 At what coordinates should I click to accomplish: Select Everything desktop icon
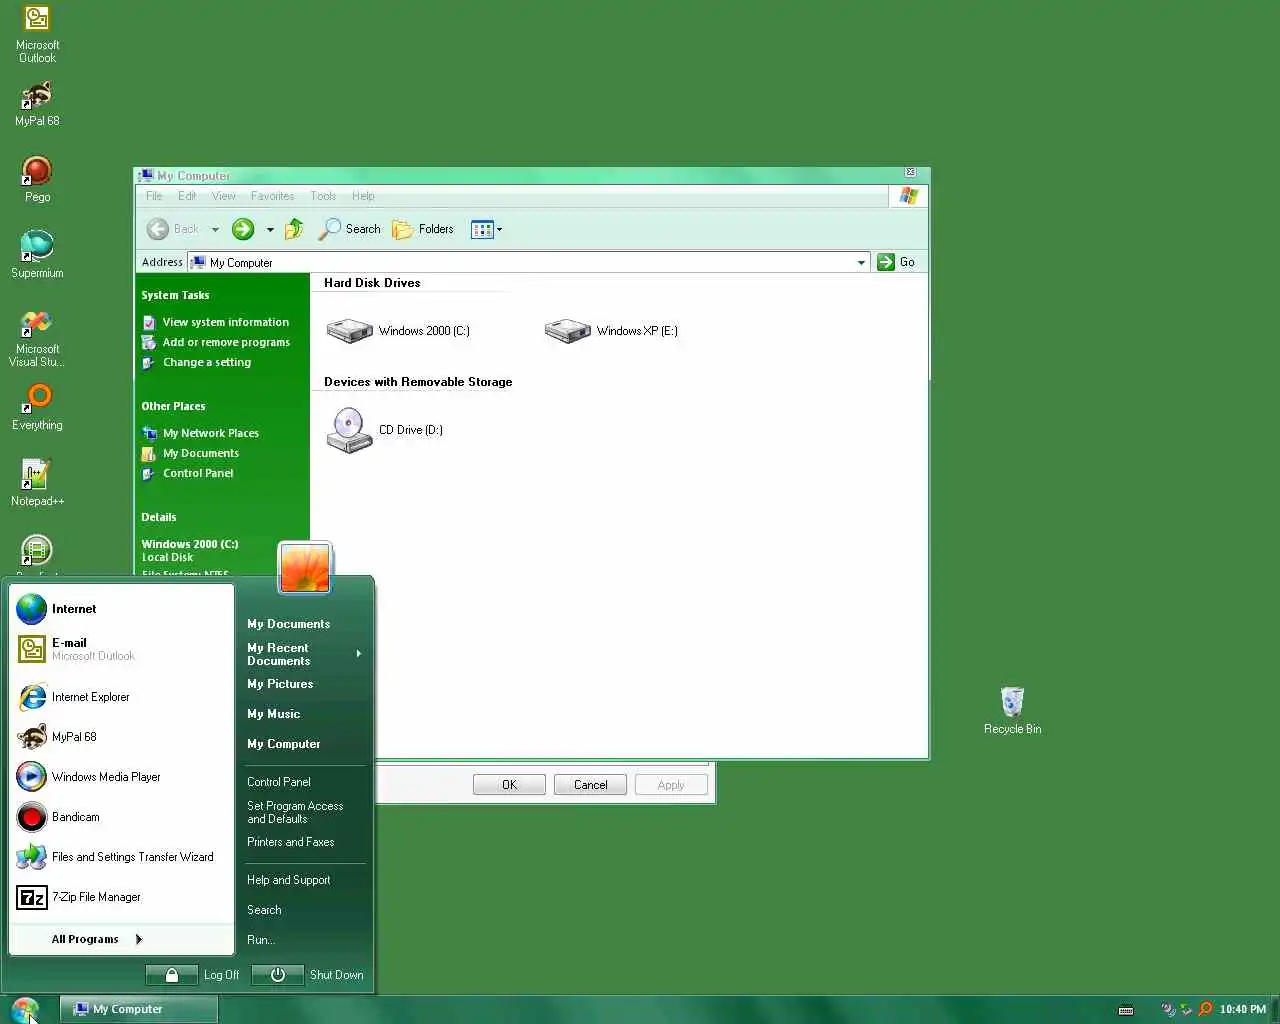37,407
